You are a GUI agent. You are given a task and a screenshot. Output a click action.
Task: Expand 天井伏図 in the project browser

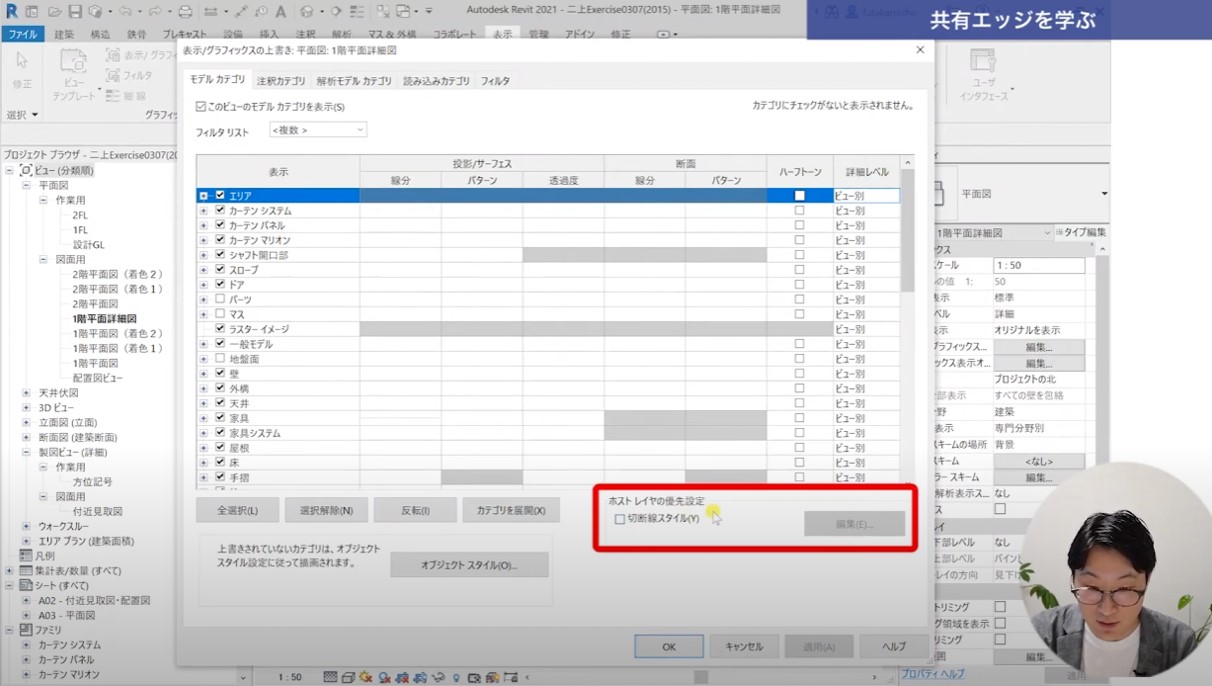27,393
